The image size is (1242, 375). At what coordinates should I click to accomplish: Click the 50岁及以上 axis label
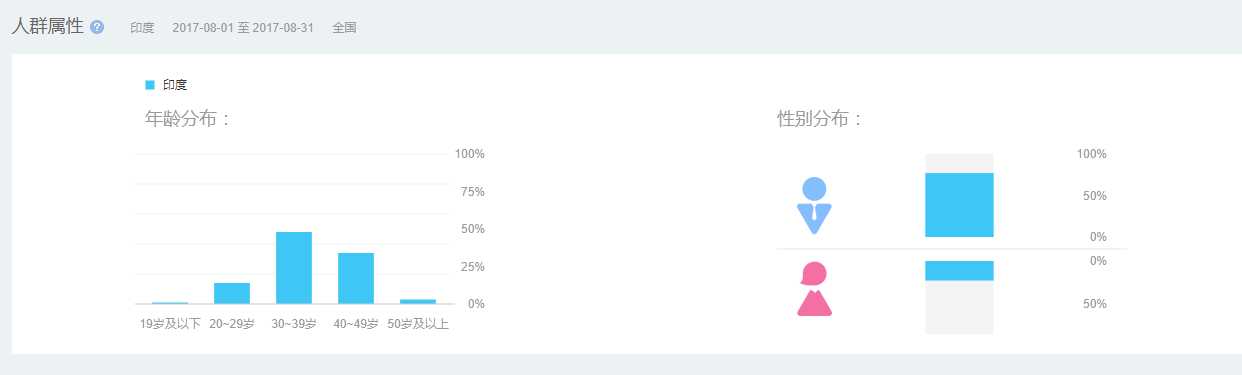(x=418, y=324)
